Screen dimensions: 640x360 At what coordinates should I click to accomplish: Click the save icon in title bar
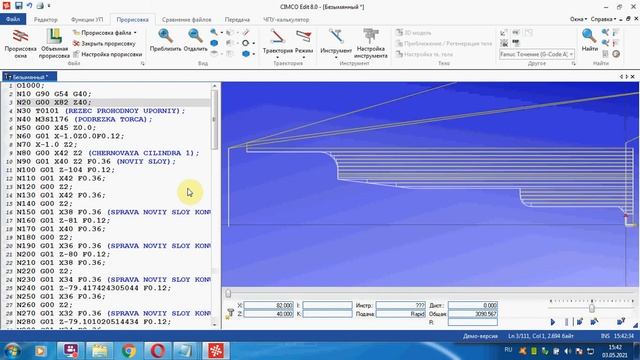pyautogui.click(x=18, y=6)
